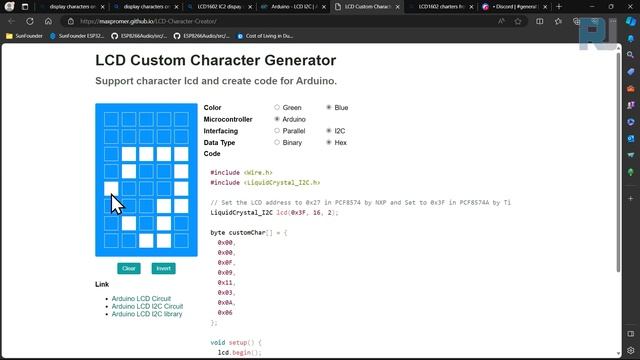Open the sidebar green tree icon
The width and height of the screenshot is (640, 360).
coord(631,172)
